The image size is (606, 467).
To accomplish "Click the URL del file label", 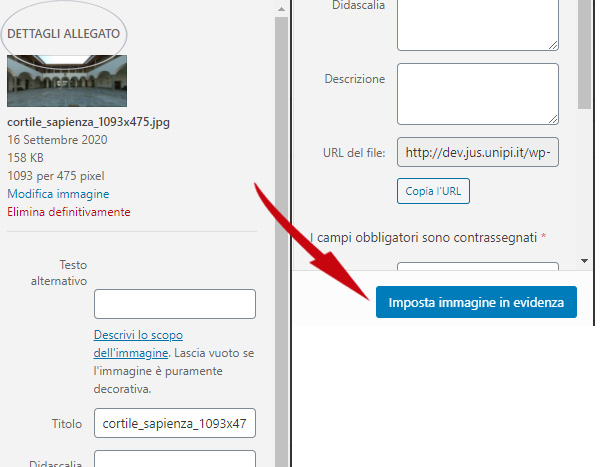I will (354, 153).
